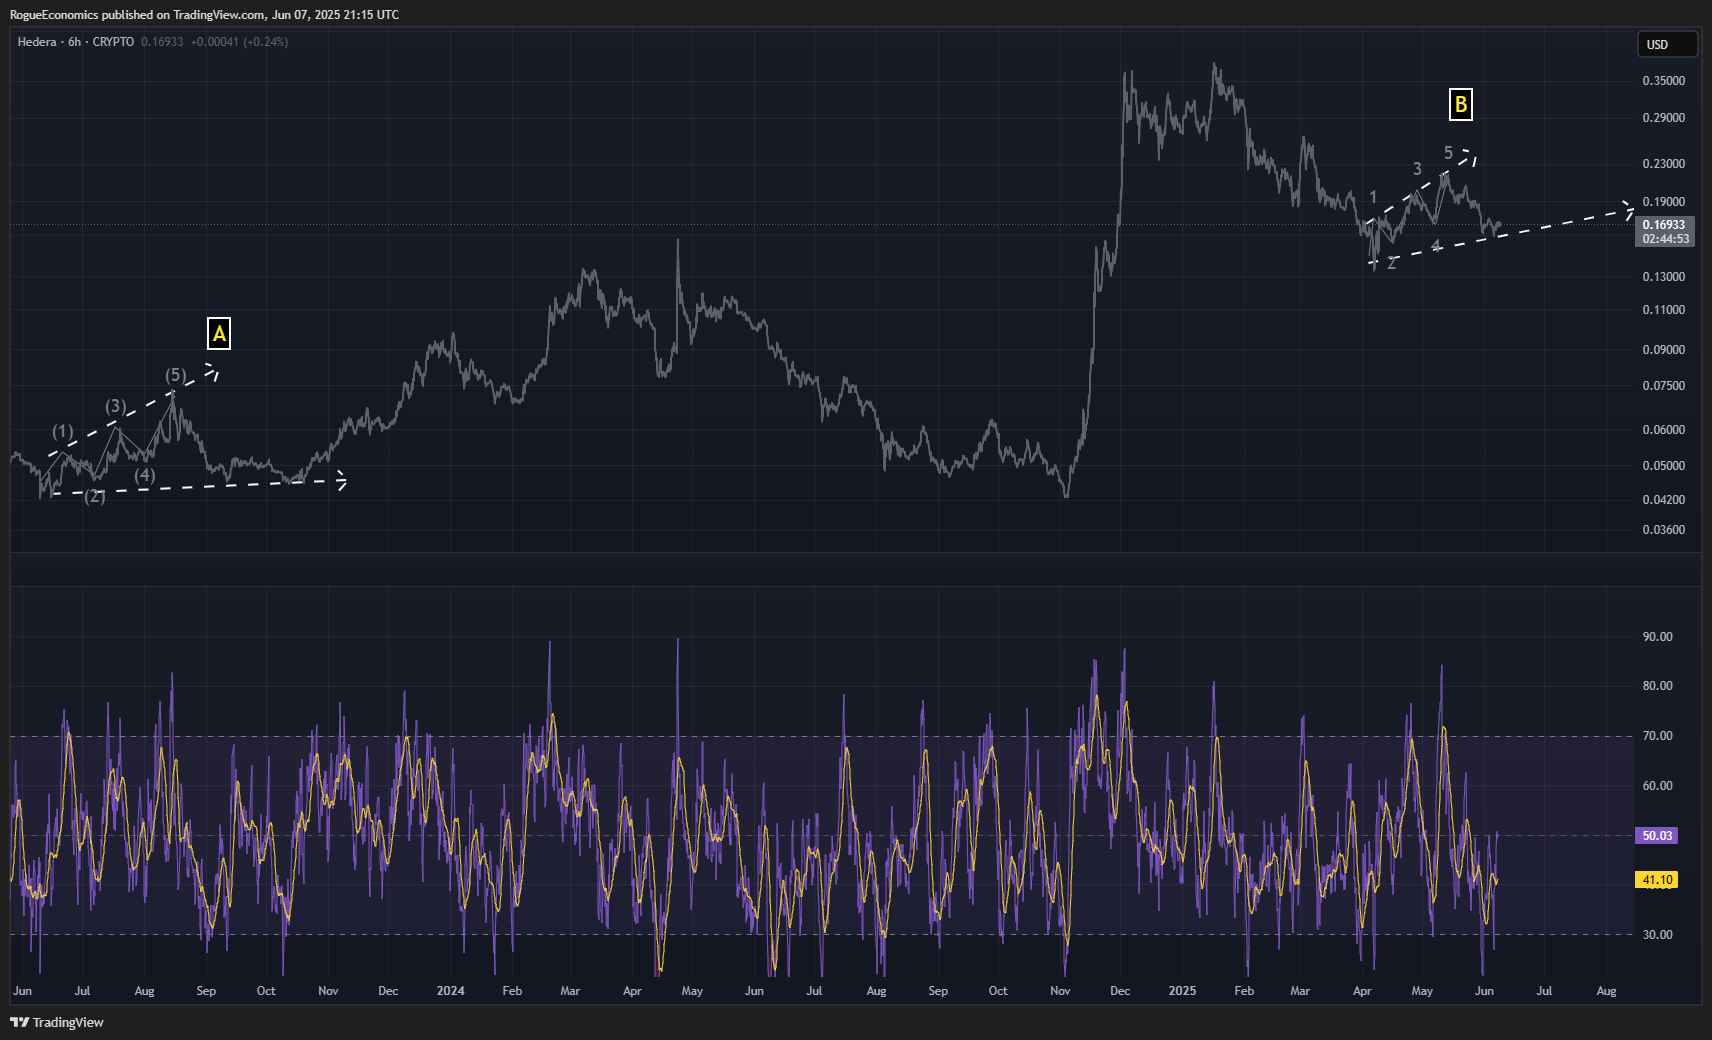
Task: Click the 0.13000 price axis label
Action: click(x=1663, y=277)
